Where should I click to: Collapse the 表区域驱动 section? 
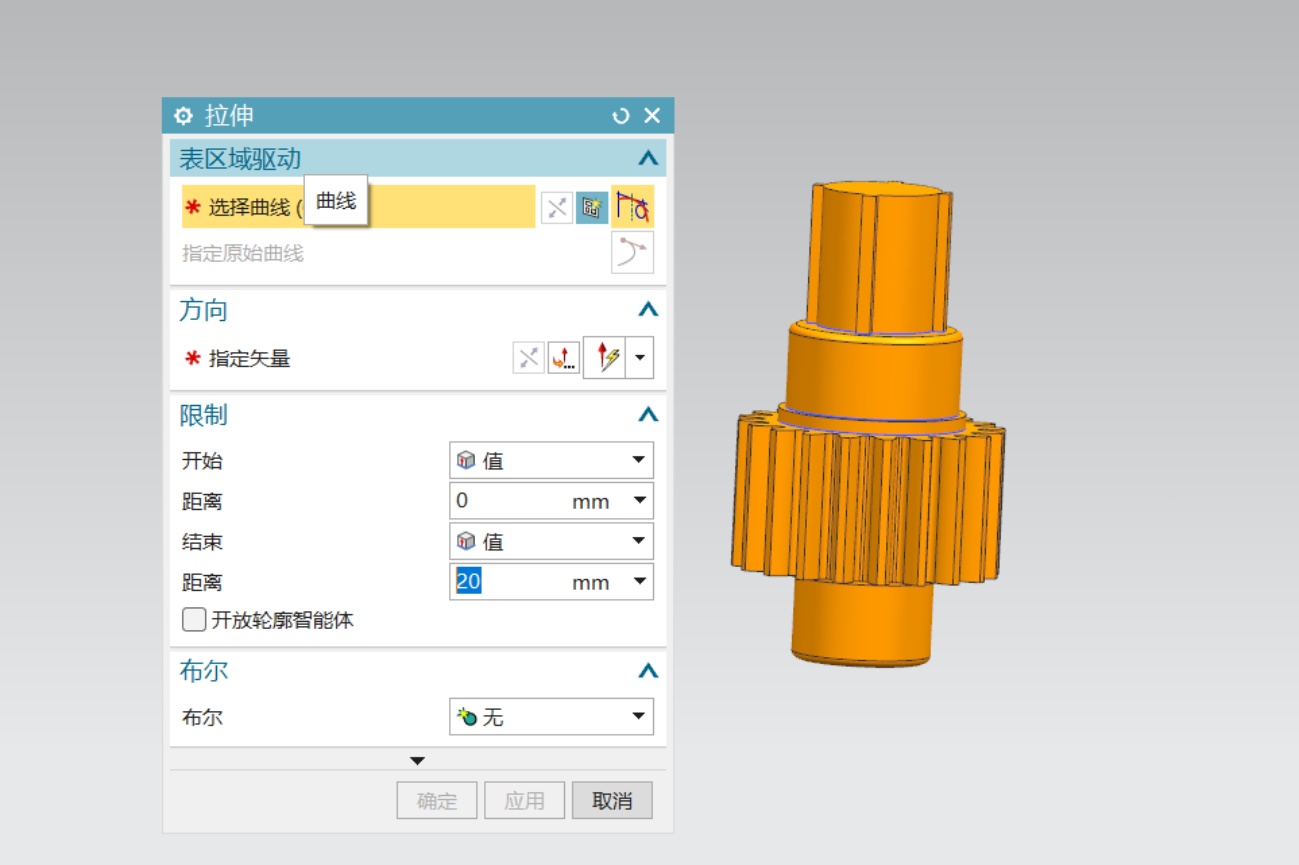tap(648, 158)
